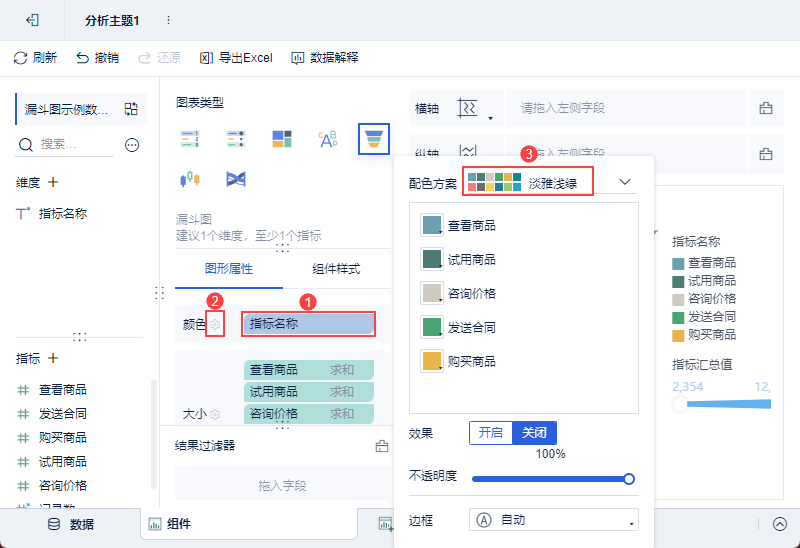Image resolution: width=800 pixels, height=548 pixels.
Task: Expand the 配色方案 color scheme dropdown
Action: [x=626, y=182]
